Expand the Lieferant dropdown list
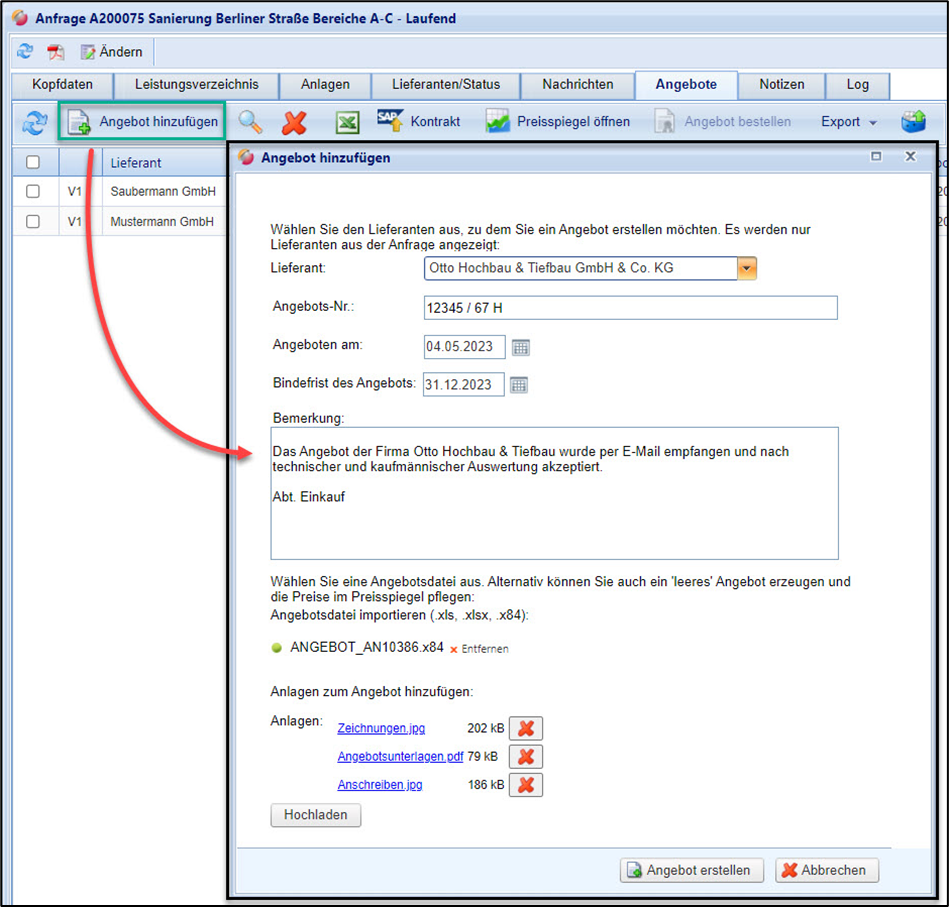 pyautogui.click(x=747, y=268)
